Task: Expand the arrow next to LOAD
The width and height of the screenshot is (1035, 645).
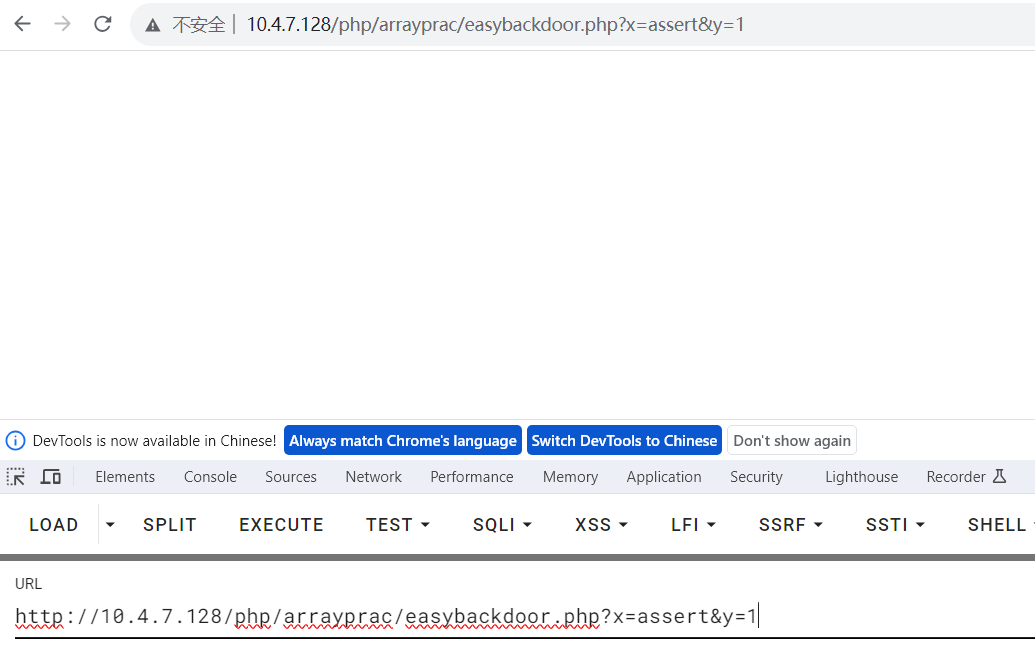Action: (110, 525)
